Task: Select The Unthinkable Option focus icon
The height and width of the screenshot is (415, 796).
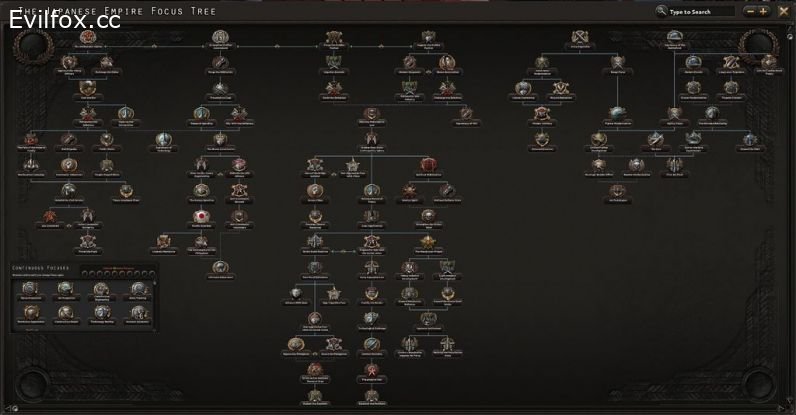Action: point(88,38)
